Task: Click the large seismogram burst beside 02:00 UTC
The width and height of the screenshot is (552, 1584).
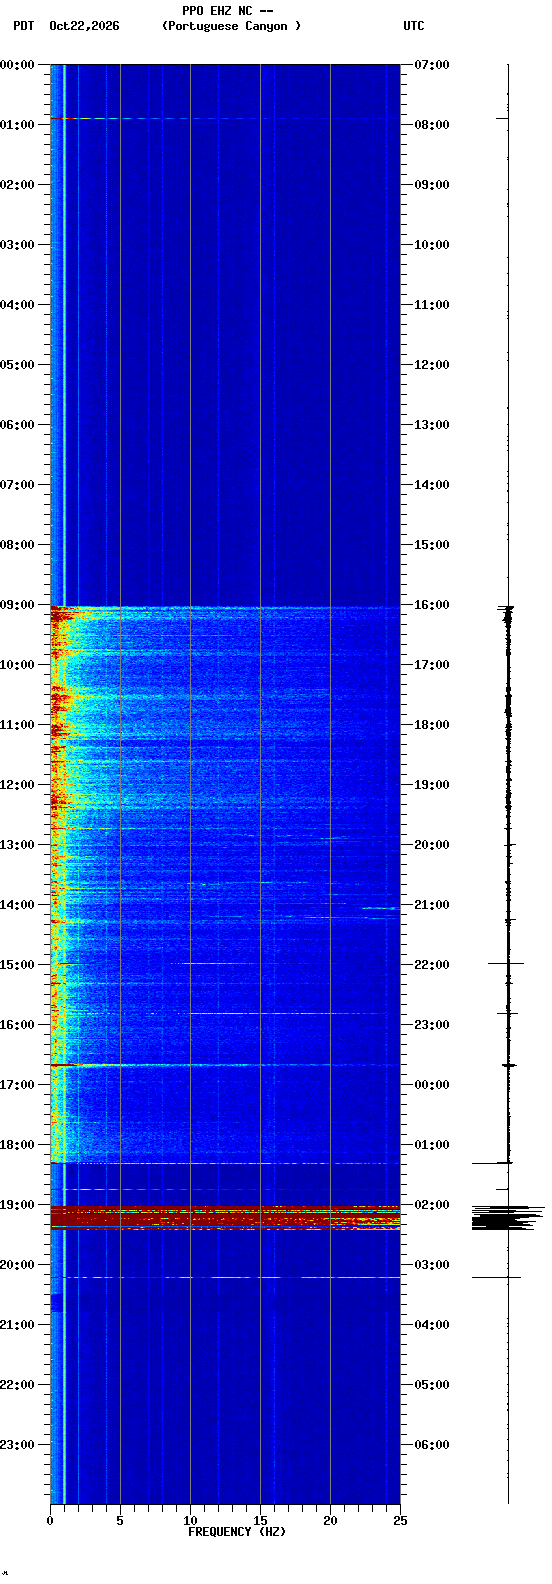Action: click(508, 1218)
